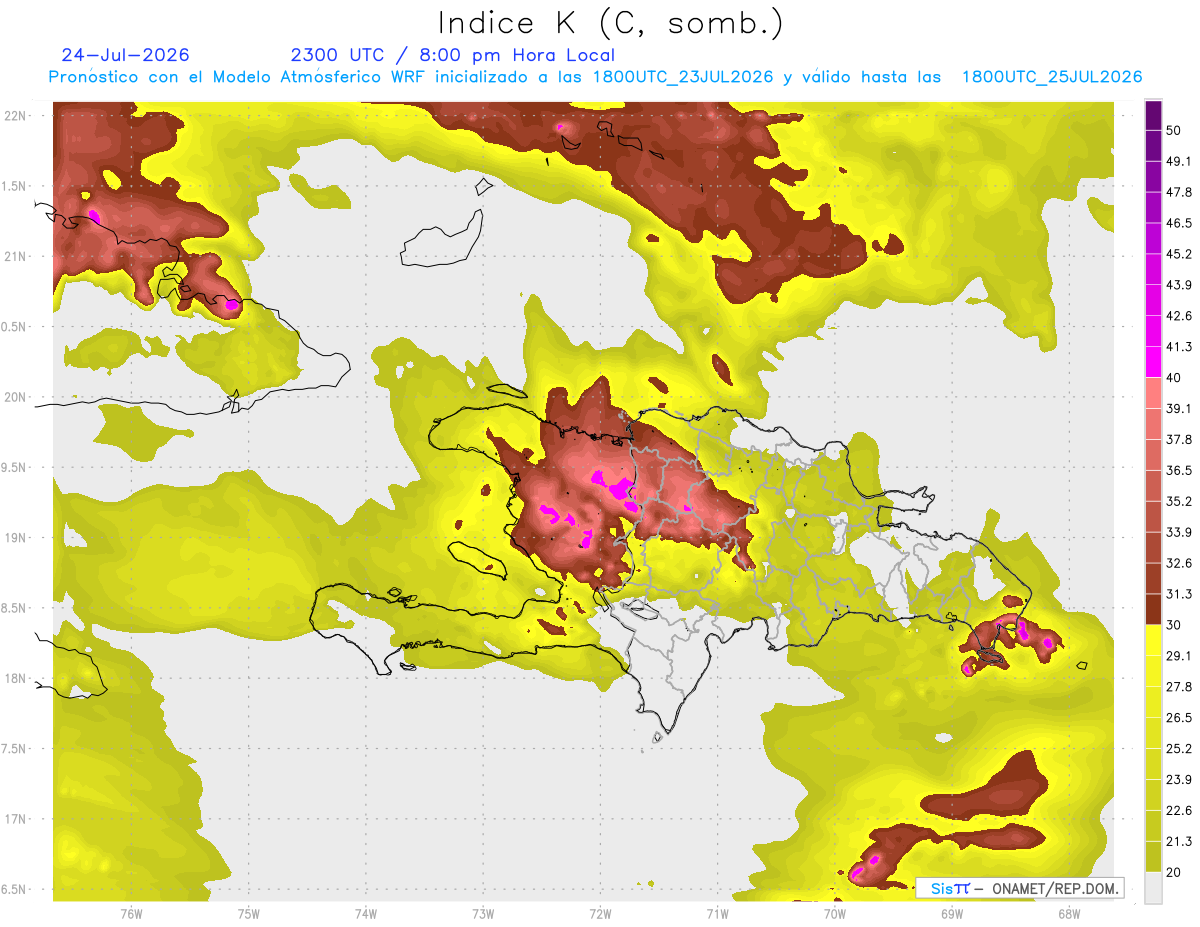Pick the dark brown swatch between 30 and 31.3
The image size is (1200, 927).
(1153, 609)
